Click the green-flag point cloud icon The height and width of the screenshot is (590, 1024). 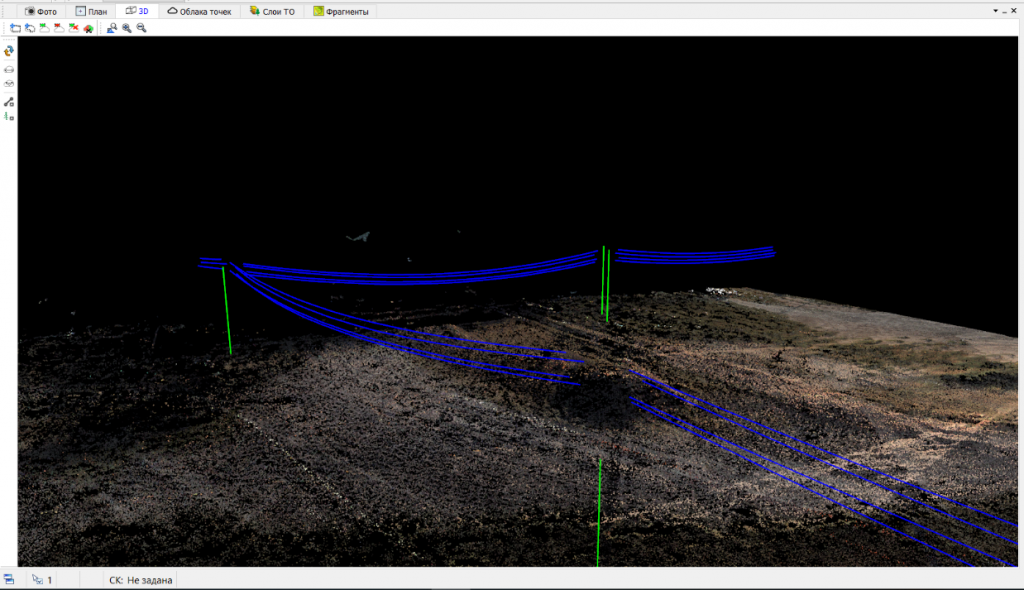click(44, 28)
